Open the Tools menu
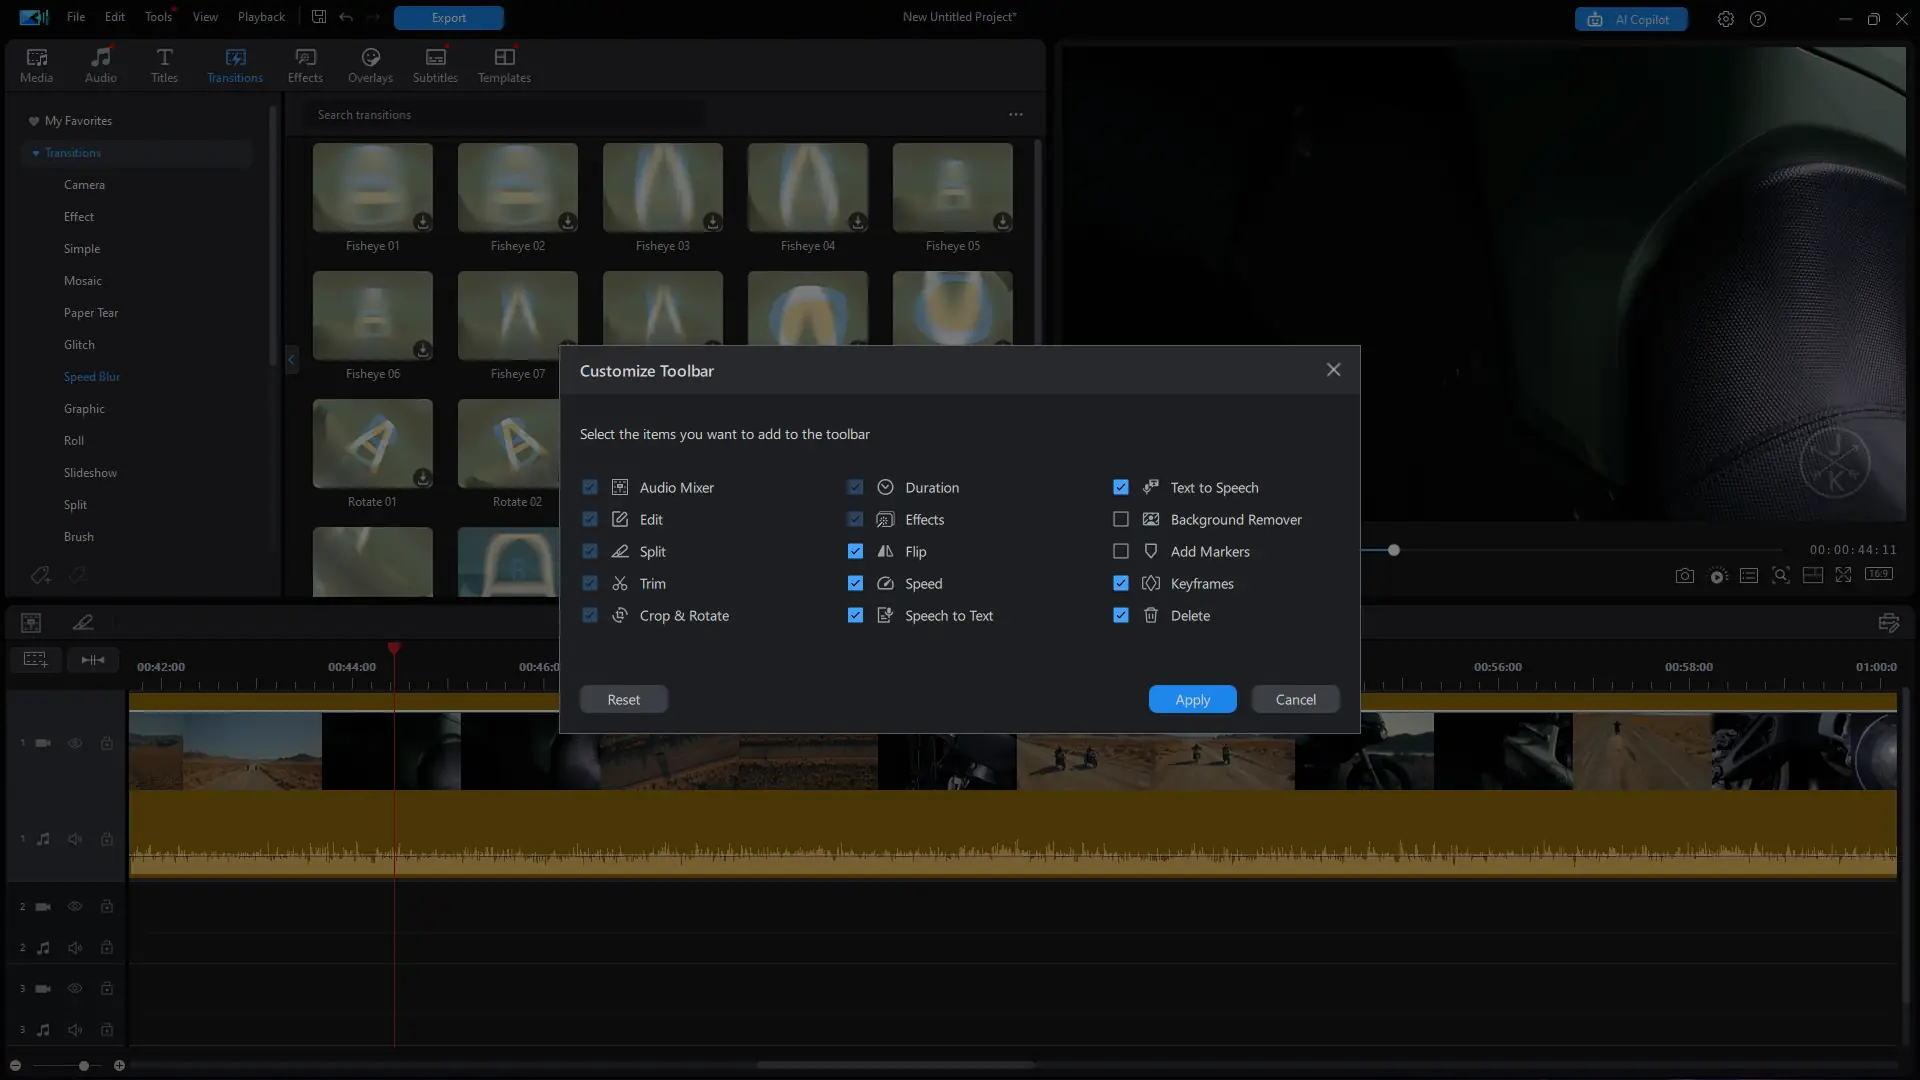Viewport: 1920px width, 1080px height. (158, 17)
